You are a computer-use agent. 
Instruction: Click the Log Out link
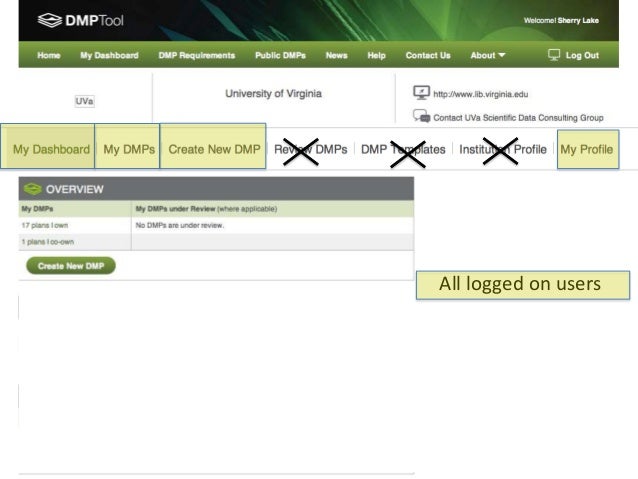click(x=582, y=55)
